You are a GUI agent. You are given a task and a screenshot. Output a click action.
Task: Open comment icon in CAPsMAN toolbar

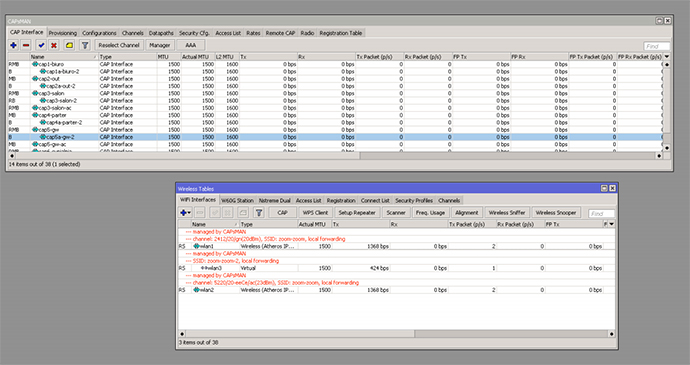click(69, 45)
